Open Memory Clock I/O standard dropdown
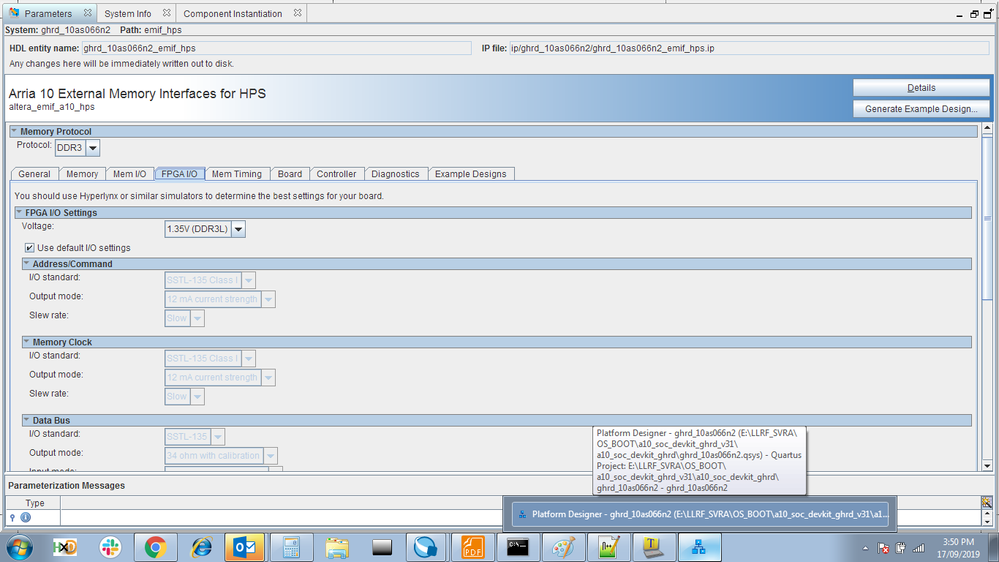Image resolution: width=999 pixels, height=562 pixels. point(248,358)
